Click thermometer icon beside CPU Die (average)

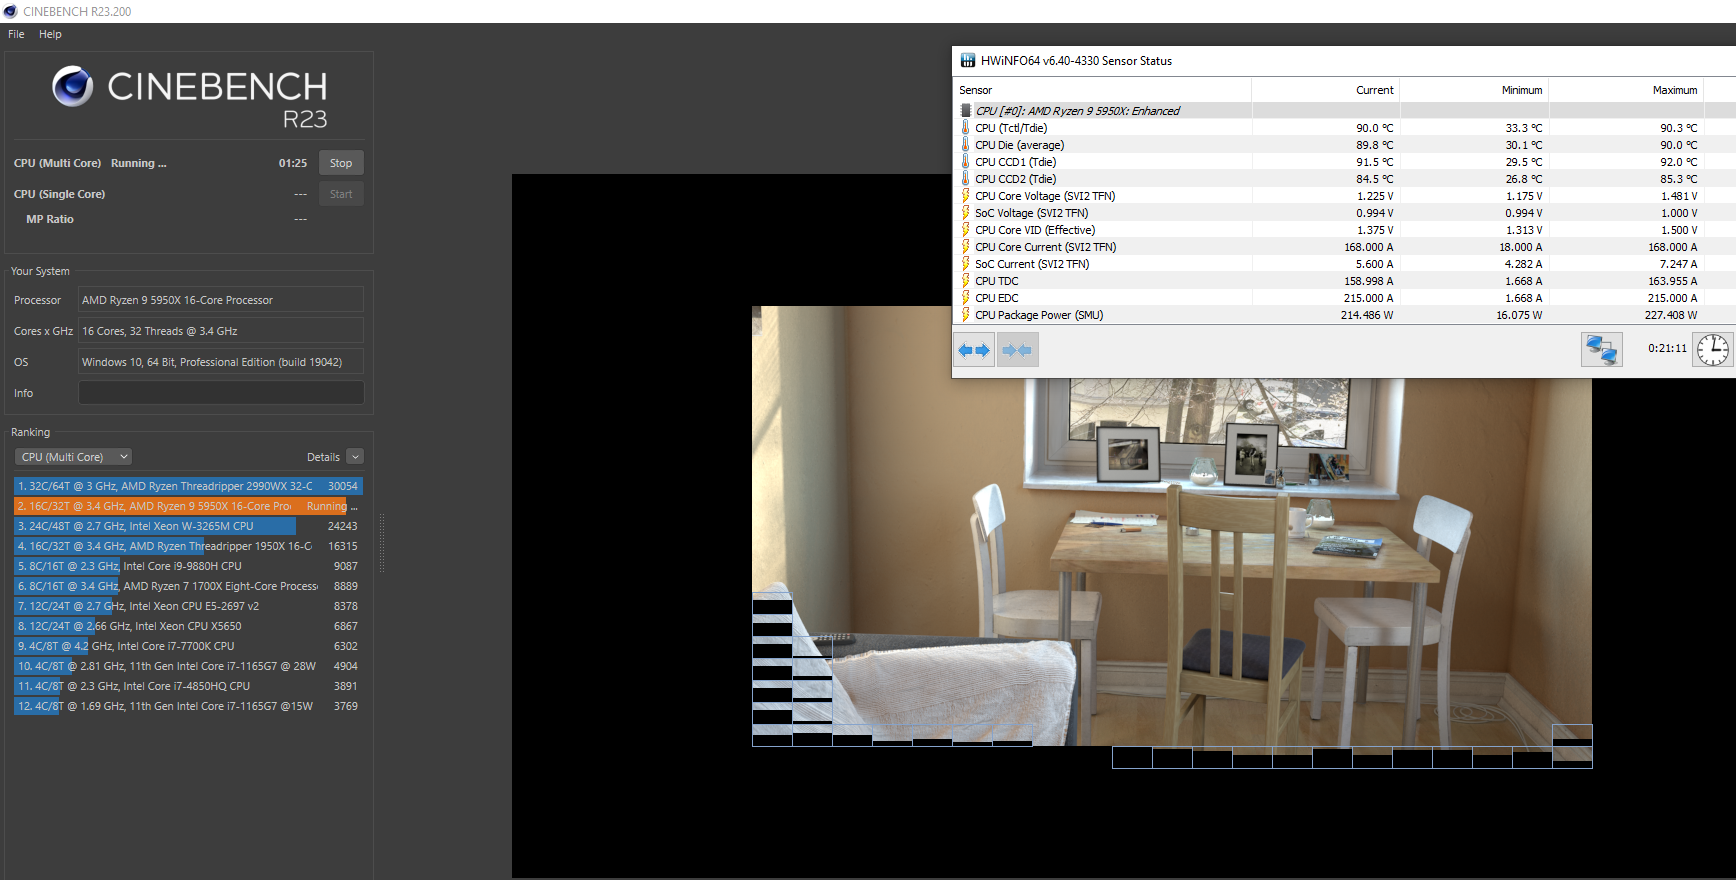tap(966, 145)
